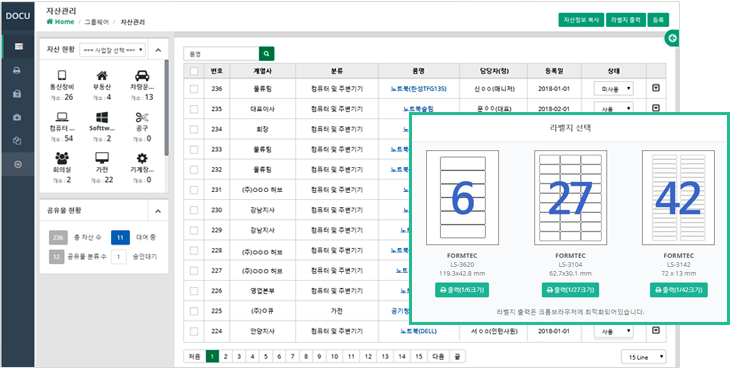730x369 pixels.
Task: Tick the checkbox for row 228
Action: pos(194,250)
